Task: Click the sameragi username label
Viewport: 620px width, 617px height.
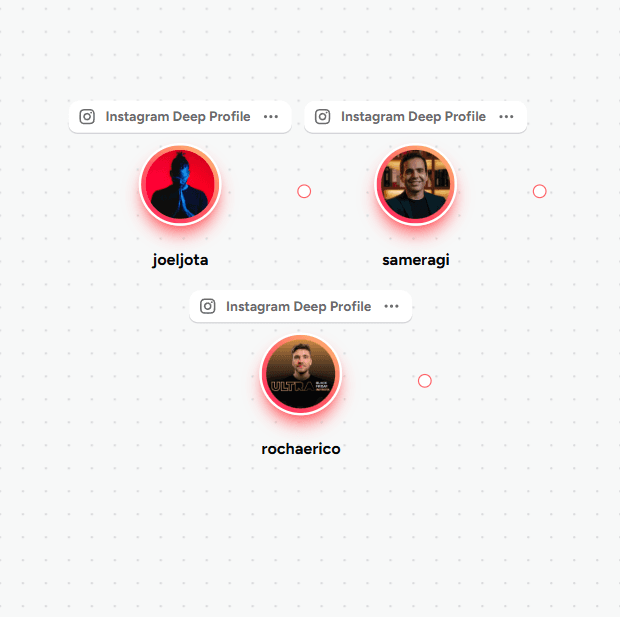Action: [x=416, y=260]
